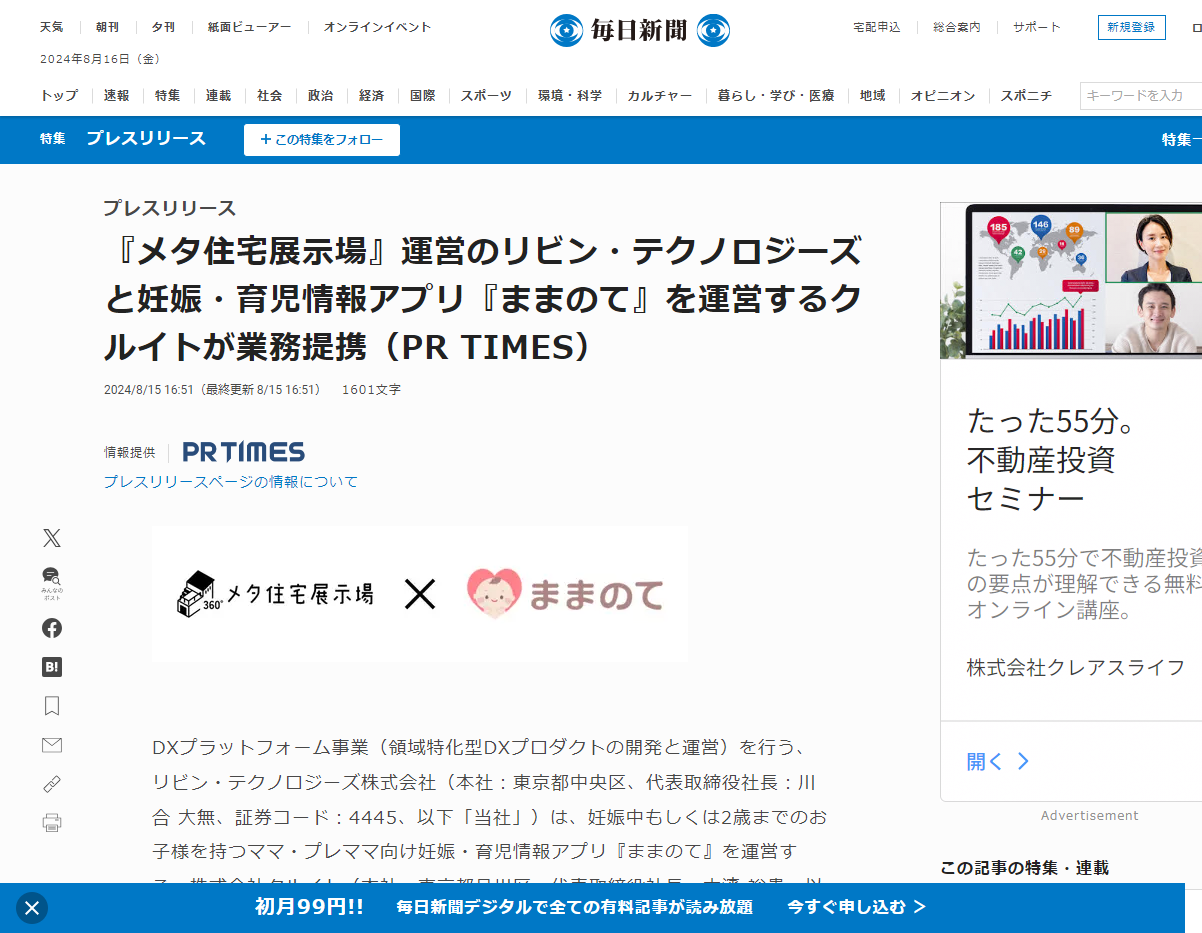
Task: Open the 天気 link in the top bar
Action: pos(52,27)
